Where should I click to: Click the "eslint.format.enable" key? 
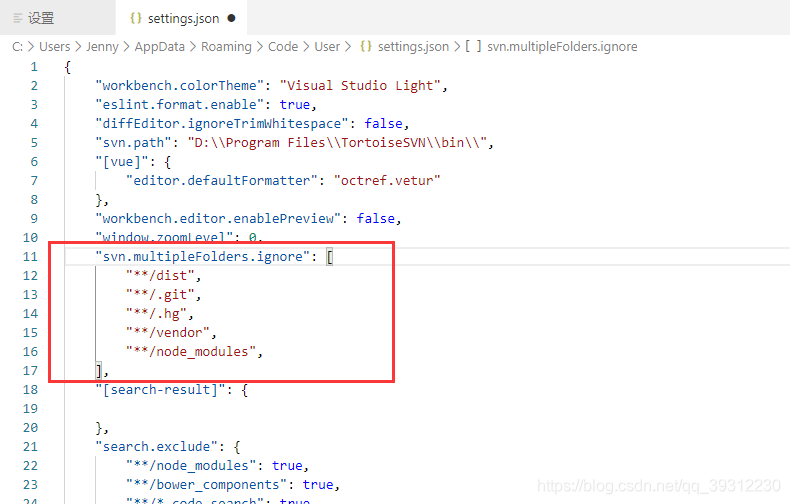(180, 105)
